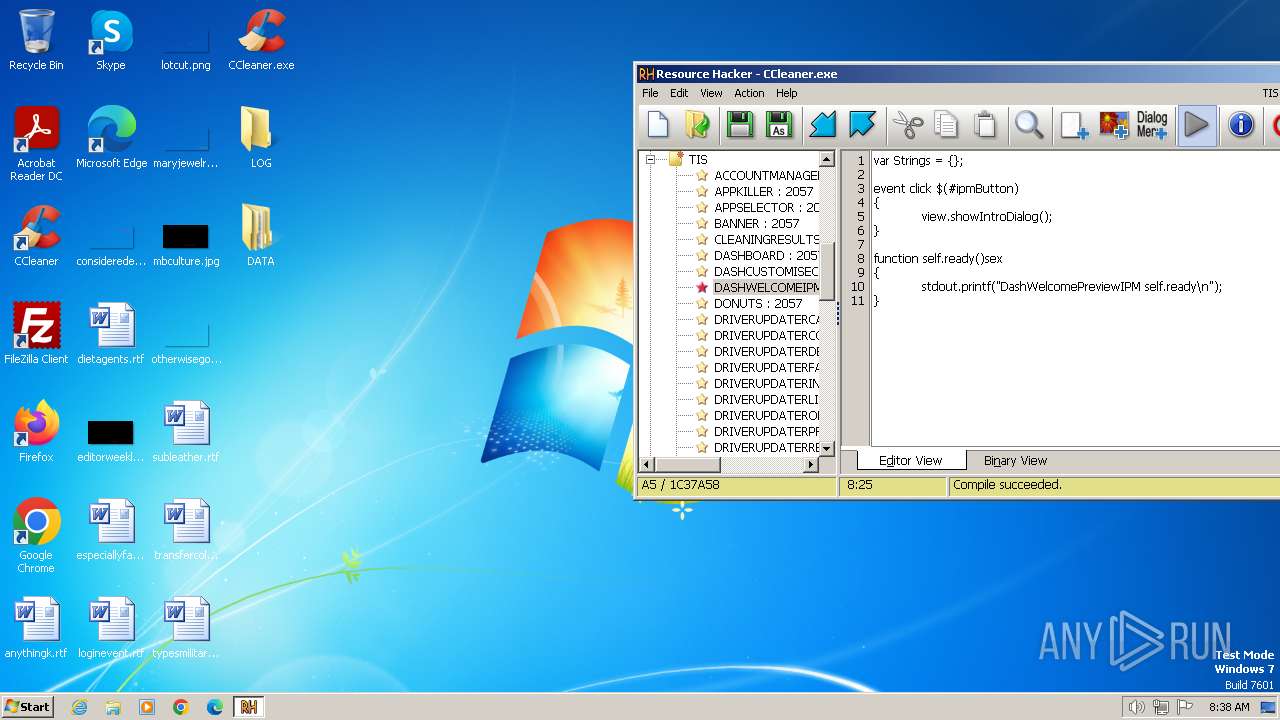Click the down-left blue arrow toolbar icon
The image size is (1280, 720).
click(x=822, y=125)
